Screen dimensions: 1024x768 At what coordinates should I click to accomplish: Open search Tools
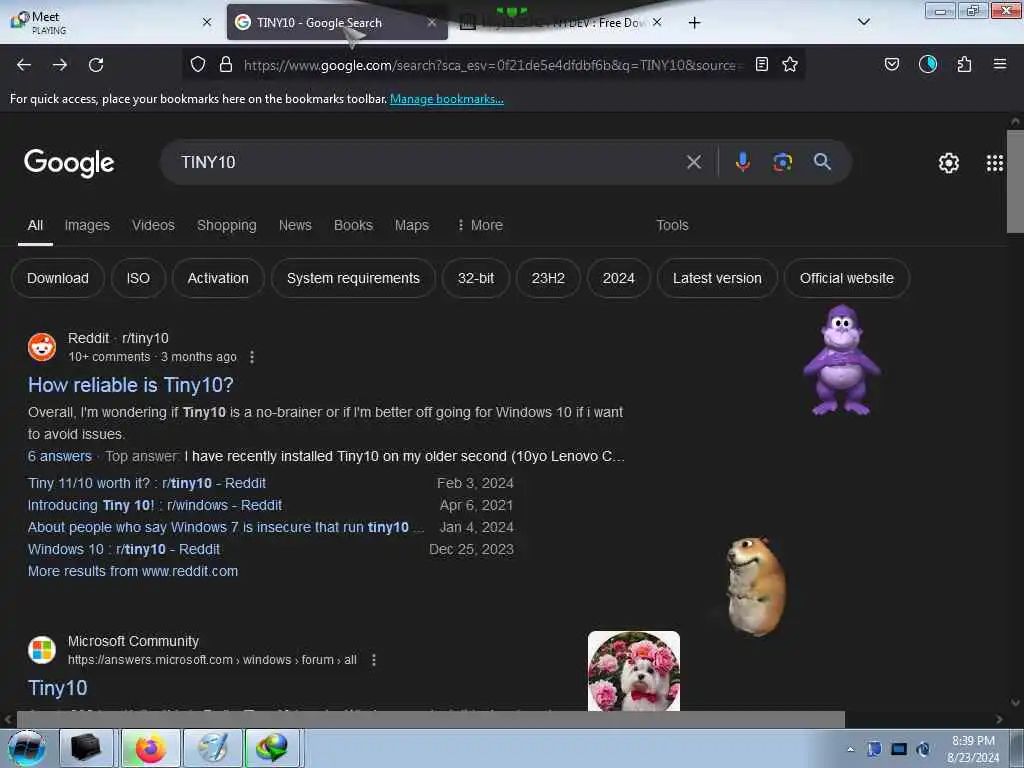(672, 225)
